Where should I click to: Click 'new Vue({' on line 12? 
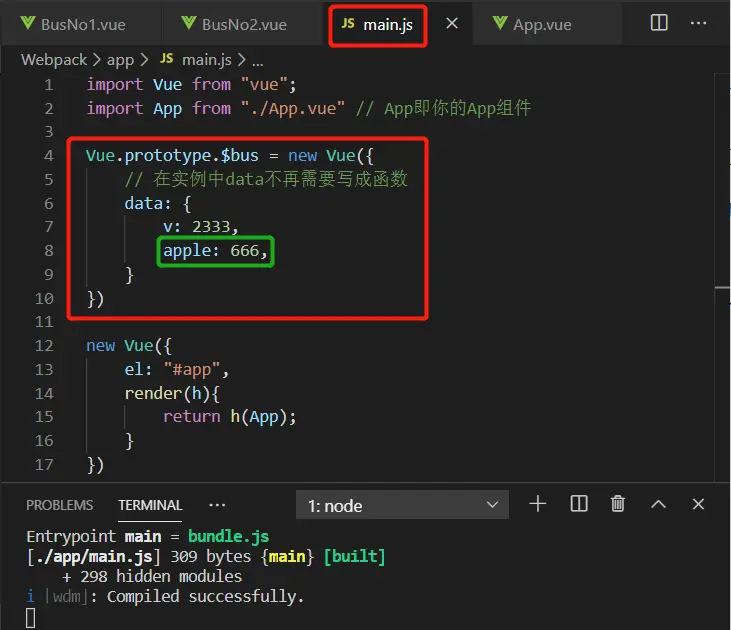coord(129,346)
